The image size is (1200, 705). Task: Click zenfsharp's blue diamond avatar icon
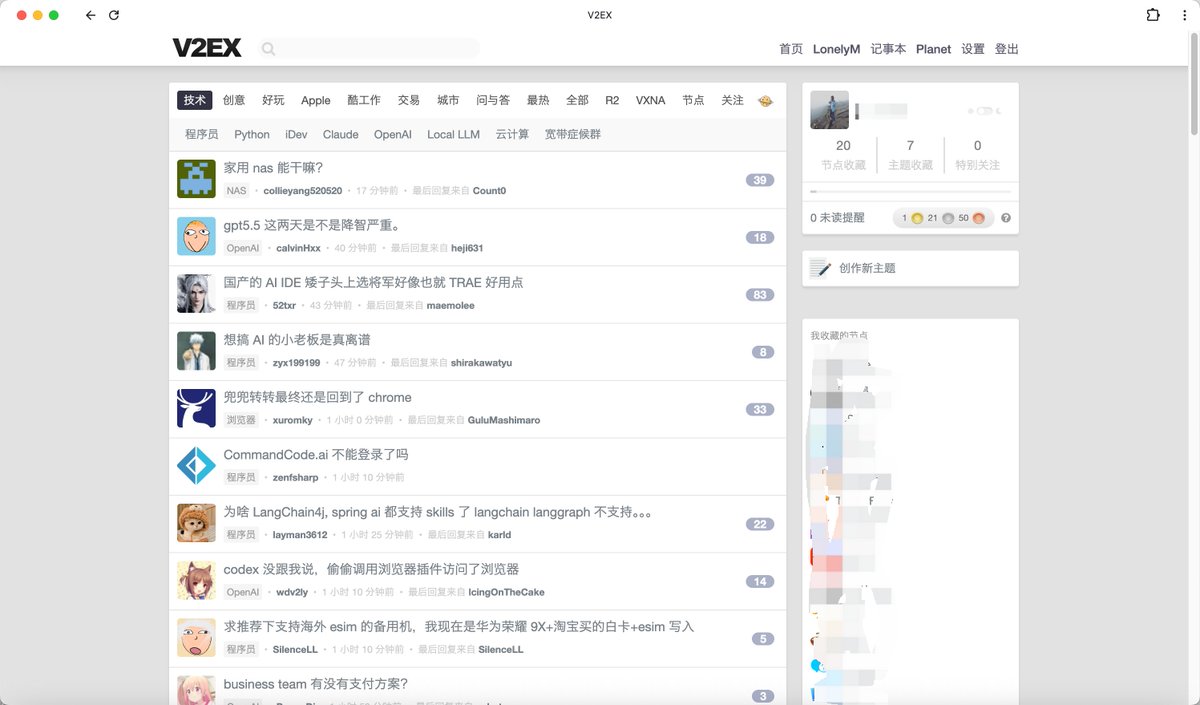point(196,465)
